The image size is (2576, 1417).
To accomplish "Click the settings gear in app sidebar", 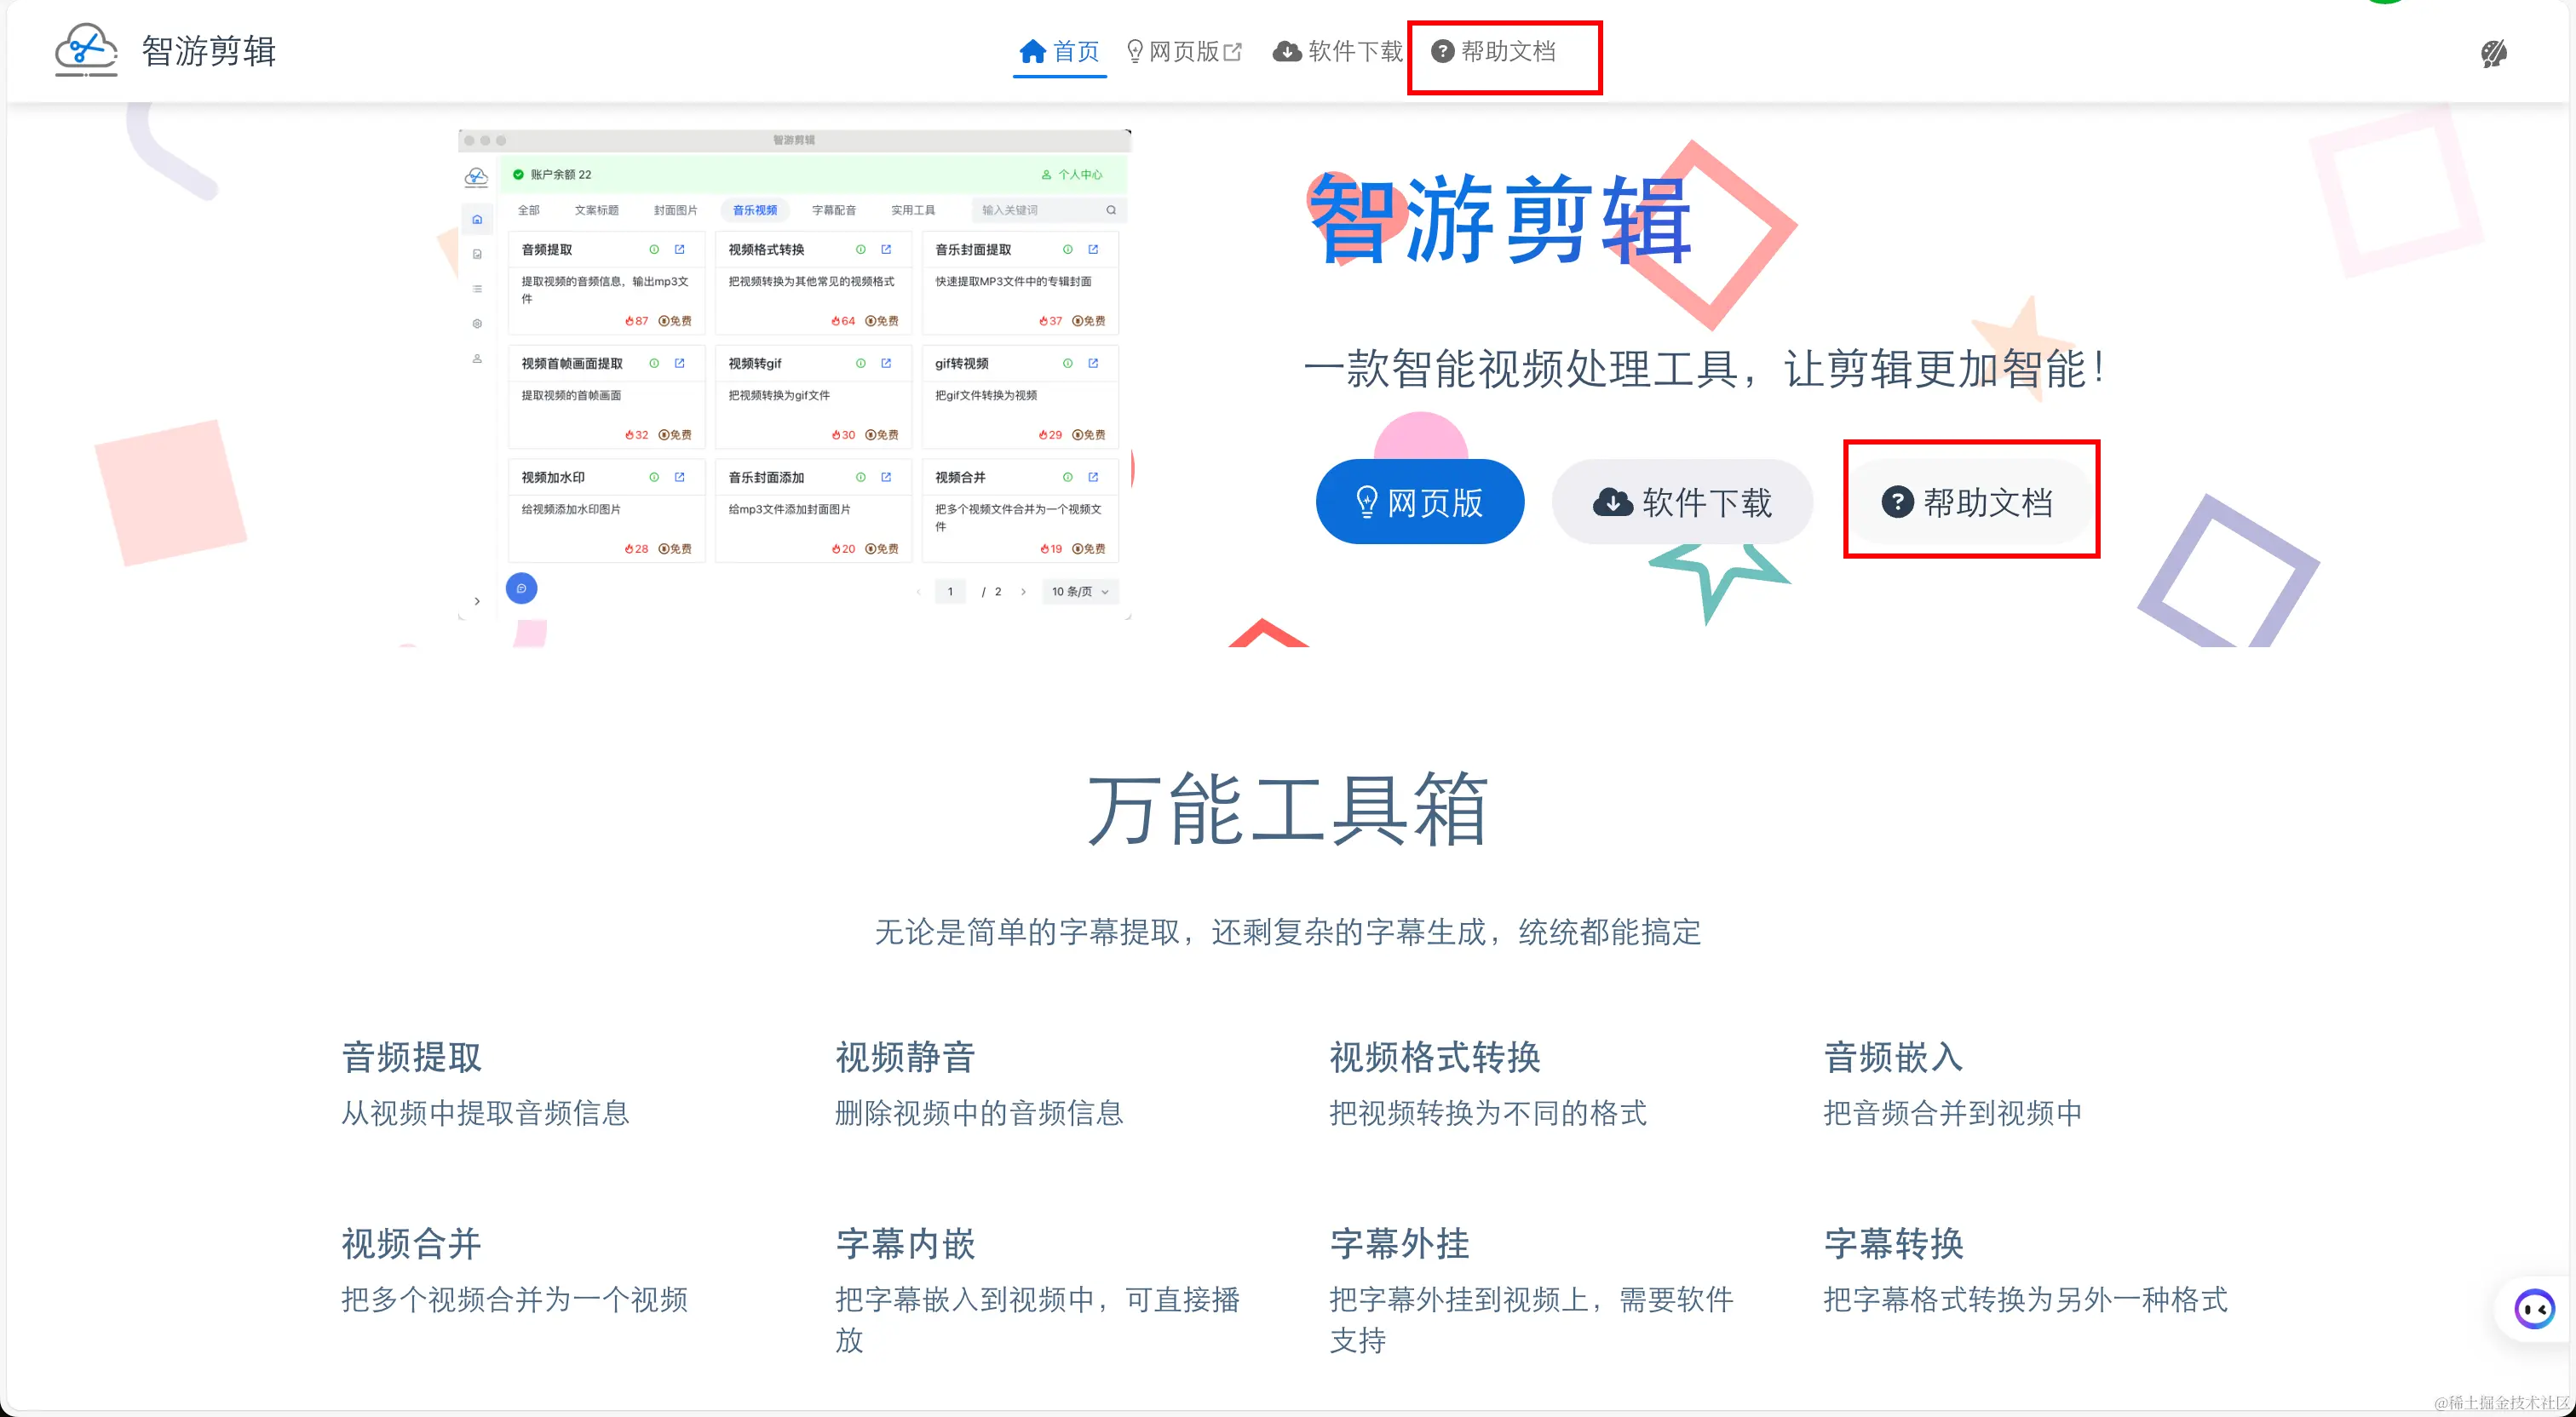I will click(477, 323).
